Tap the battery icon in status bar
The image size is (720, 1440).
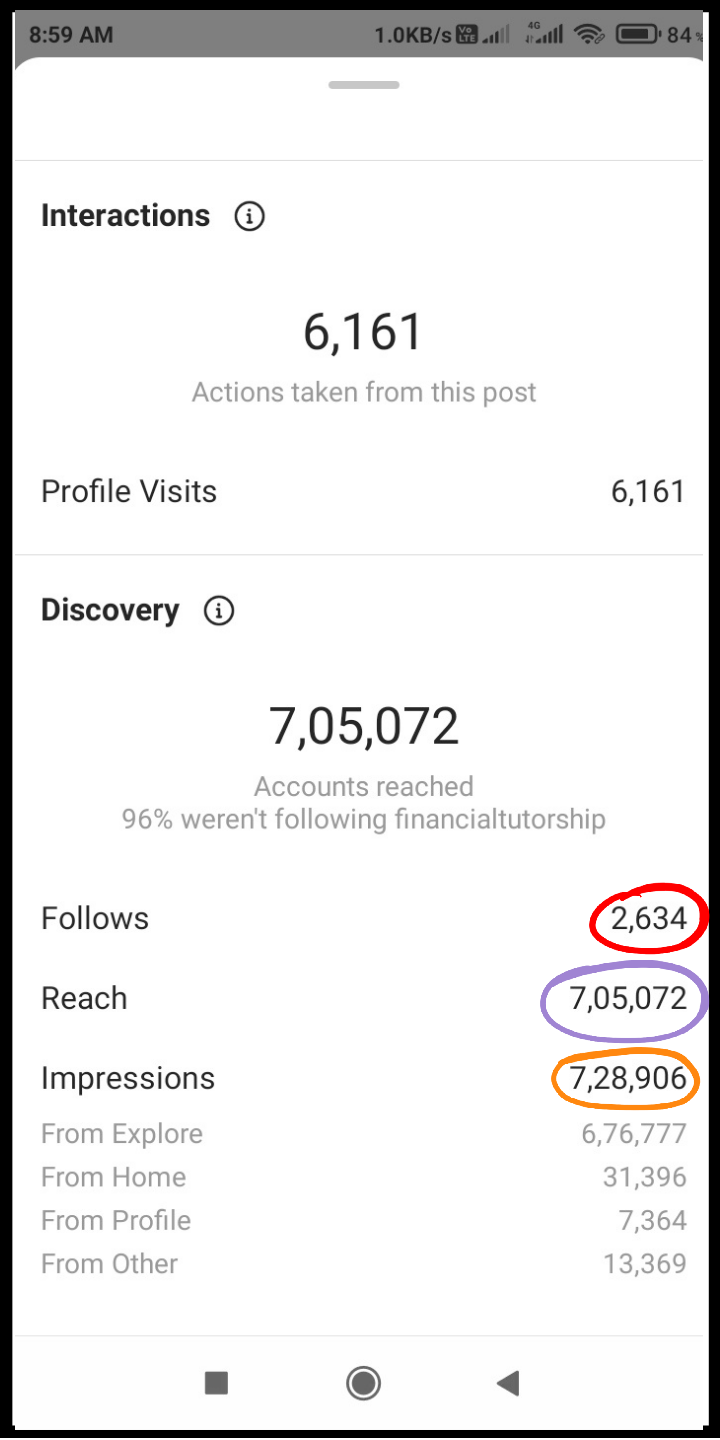636,35
